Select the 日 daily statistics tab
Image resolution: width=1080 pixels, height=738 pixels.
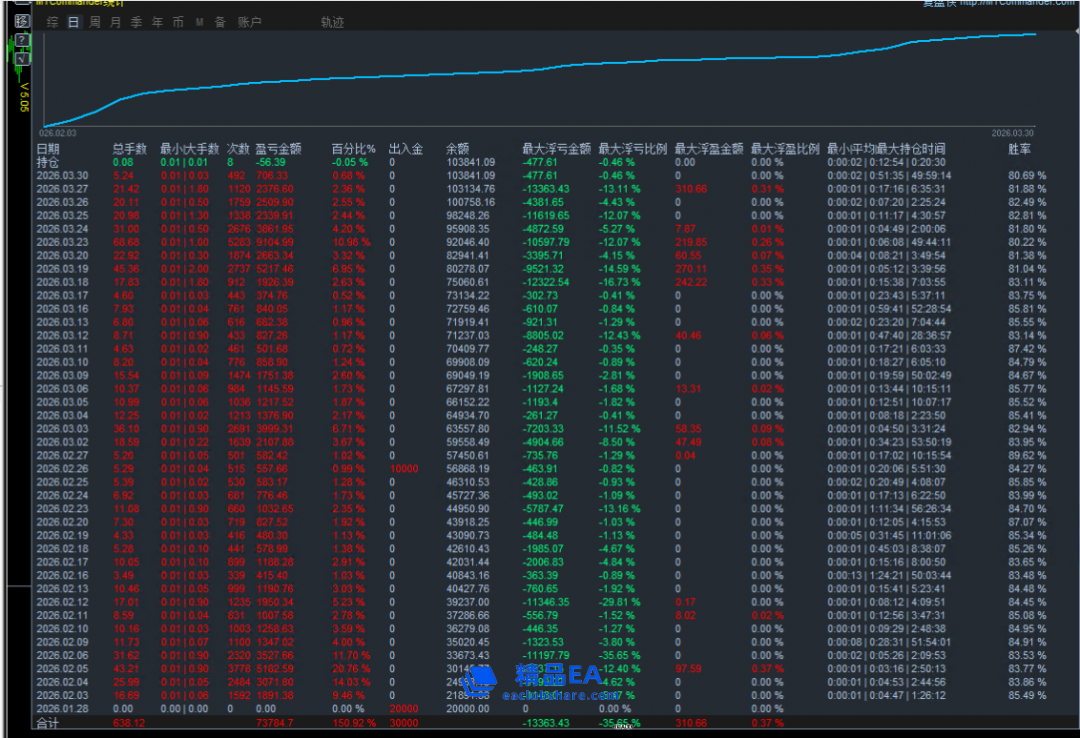coord(73,21)
